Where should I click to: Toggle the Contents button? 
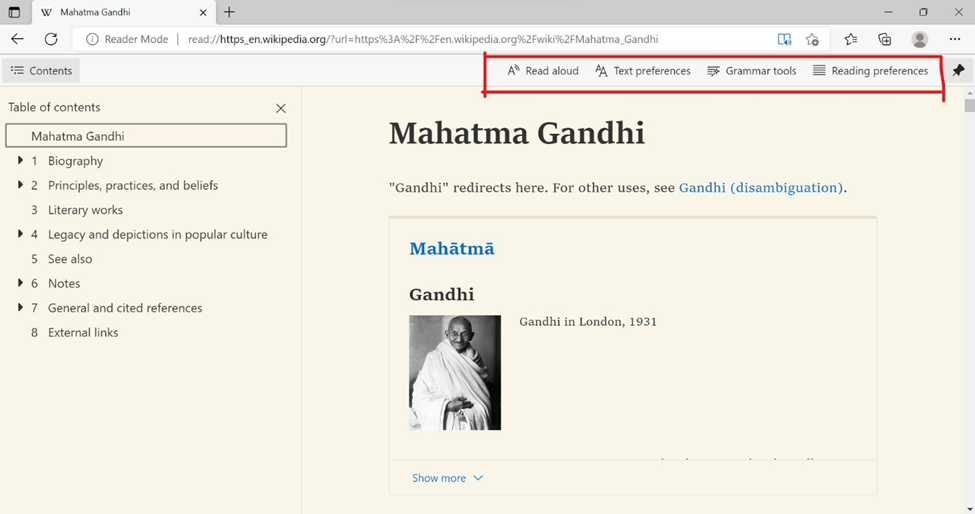41,71
